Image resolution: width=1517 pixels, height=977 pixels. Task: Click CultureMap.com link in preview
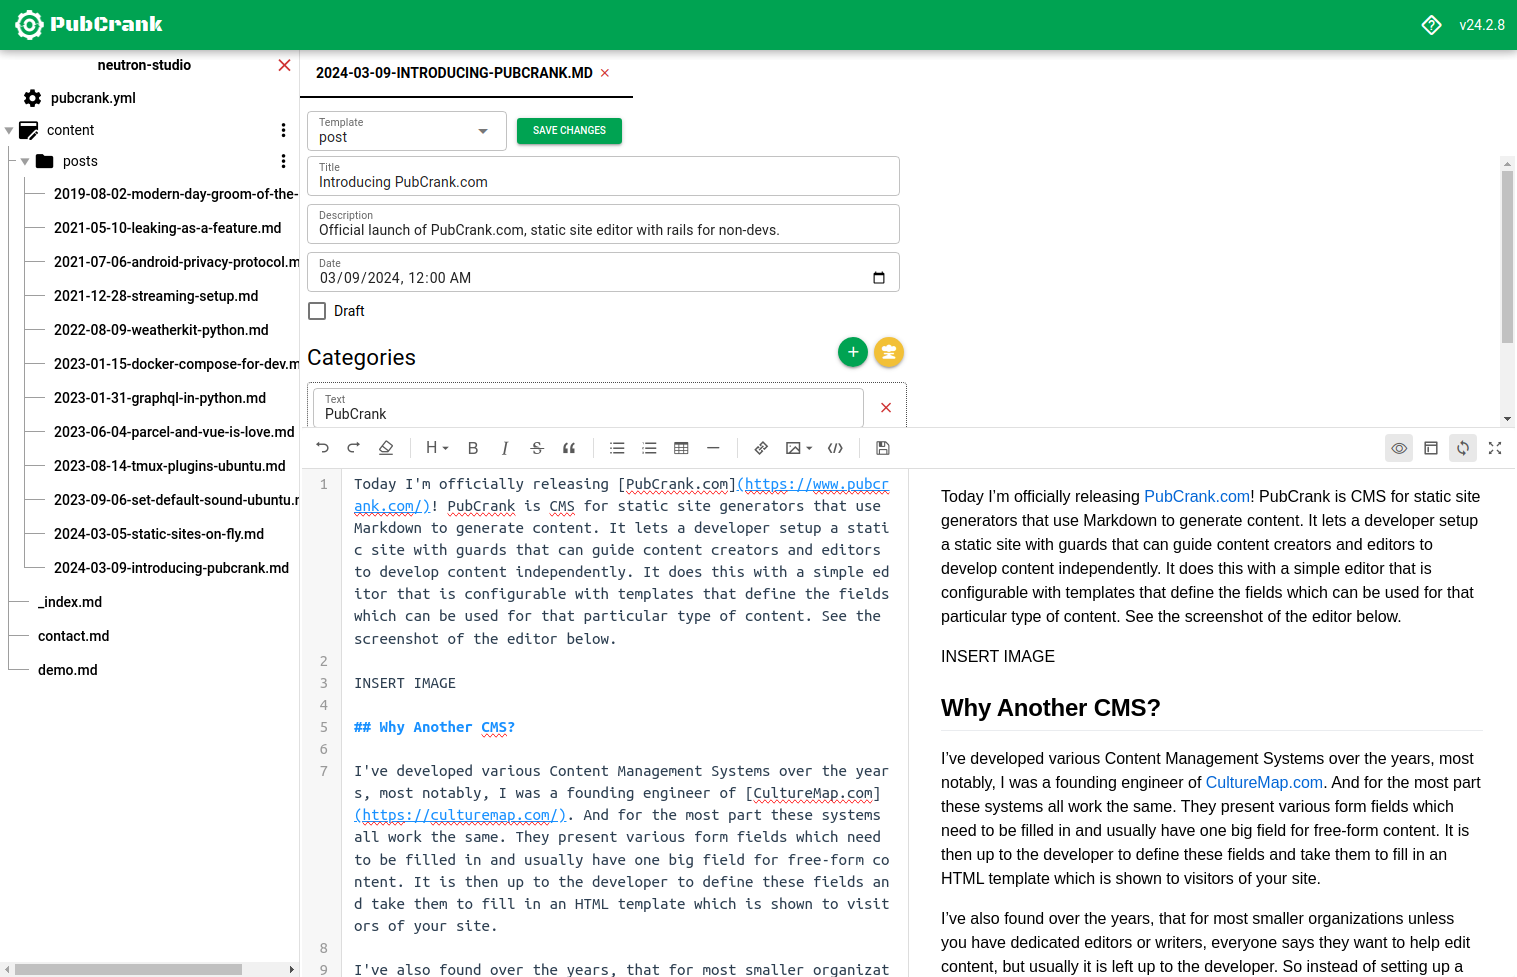(x=1264, y=782)
